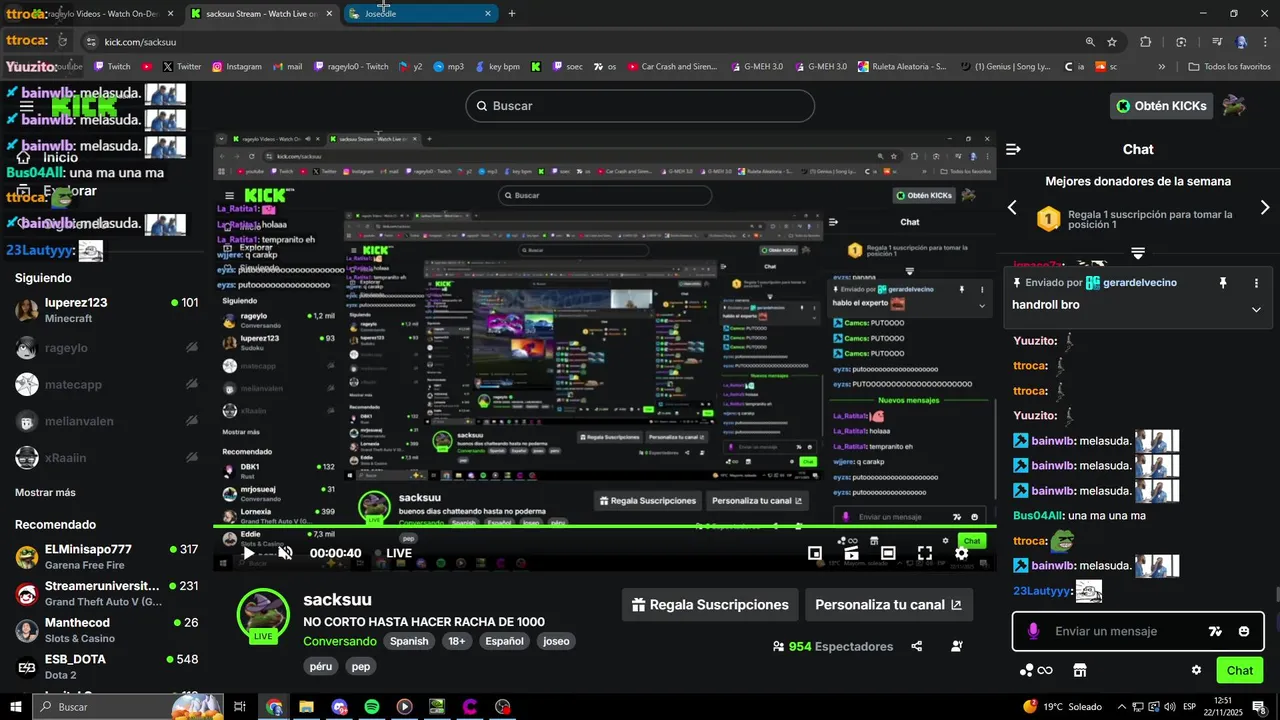This screenshot has width=1280, height=720.
Task: Open ELMinisapo777 recommended channel
Action: point(106,557)
